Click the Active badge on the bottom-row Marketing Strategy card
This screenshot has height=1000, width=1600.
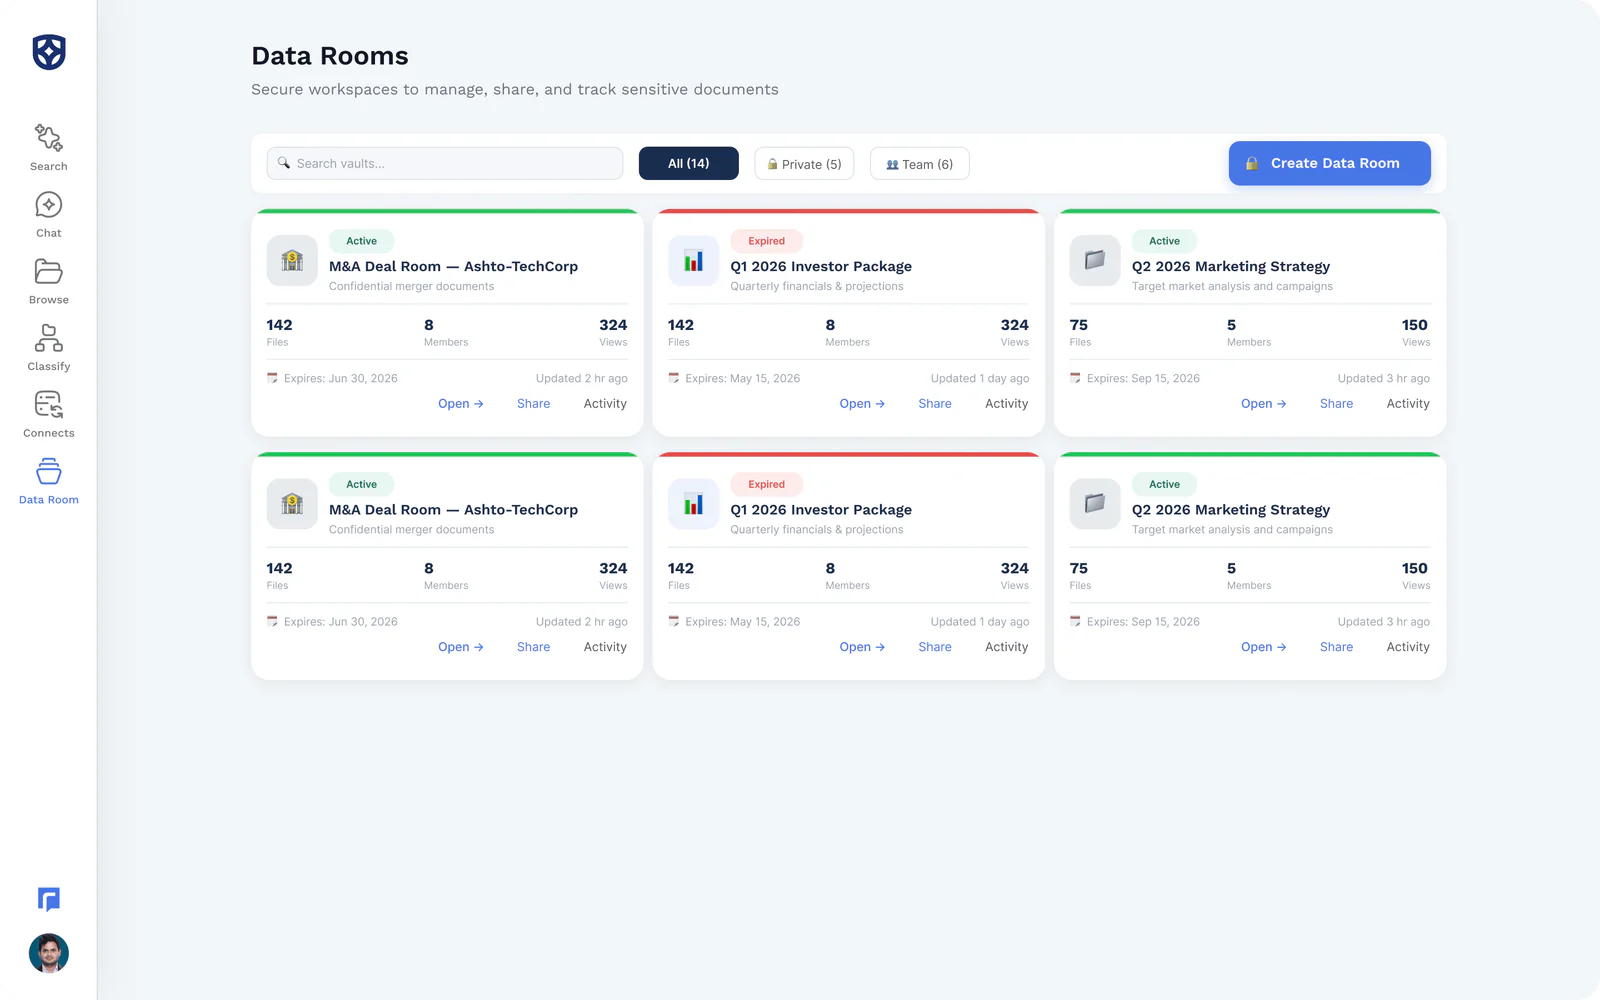coord(1164,484)
